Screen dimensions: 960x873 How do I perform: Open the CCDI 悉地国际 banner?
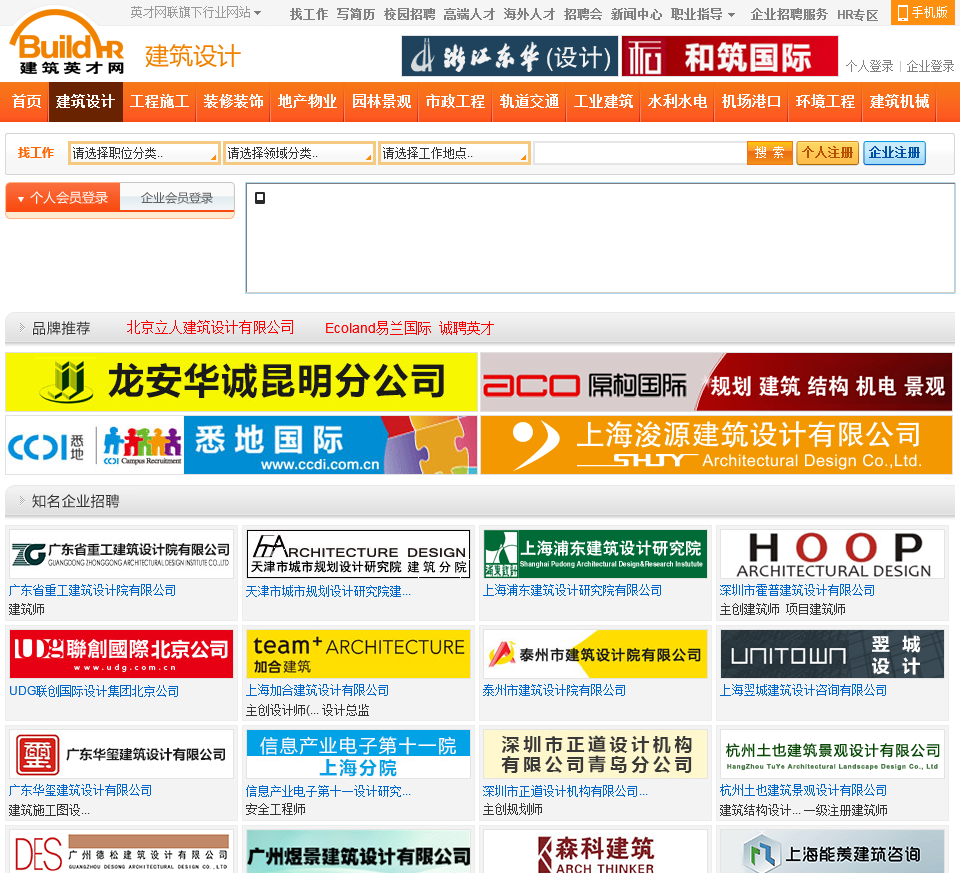pos(241,445)
